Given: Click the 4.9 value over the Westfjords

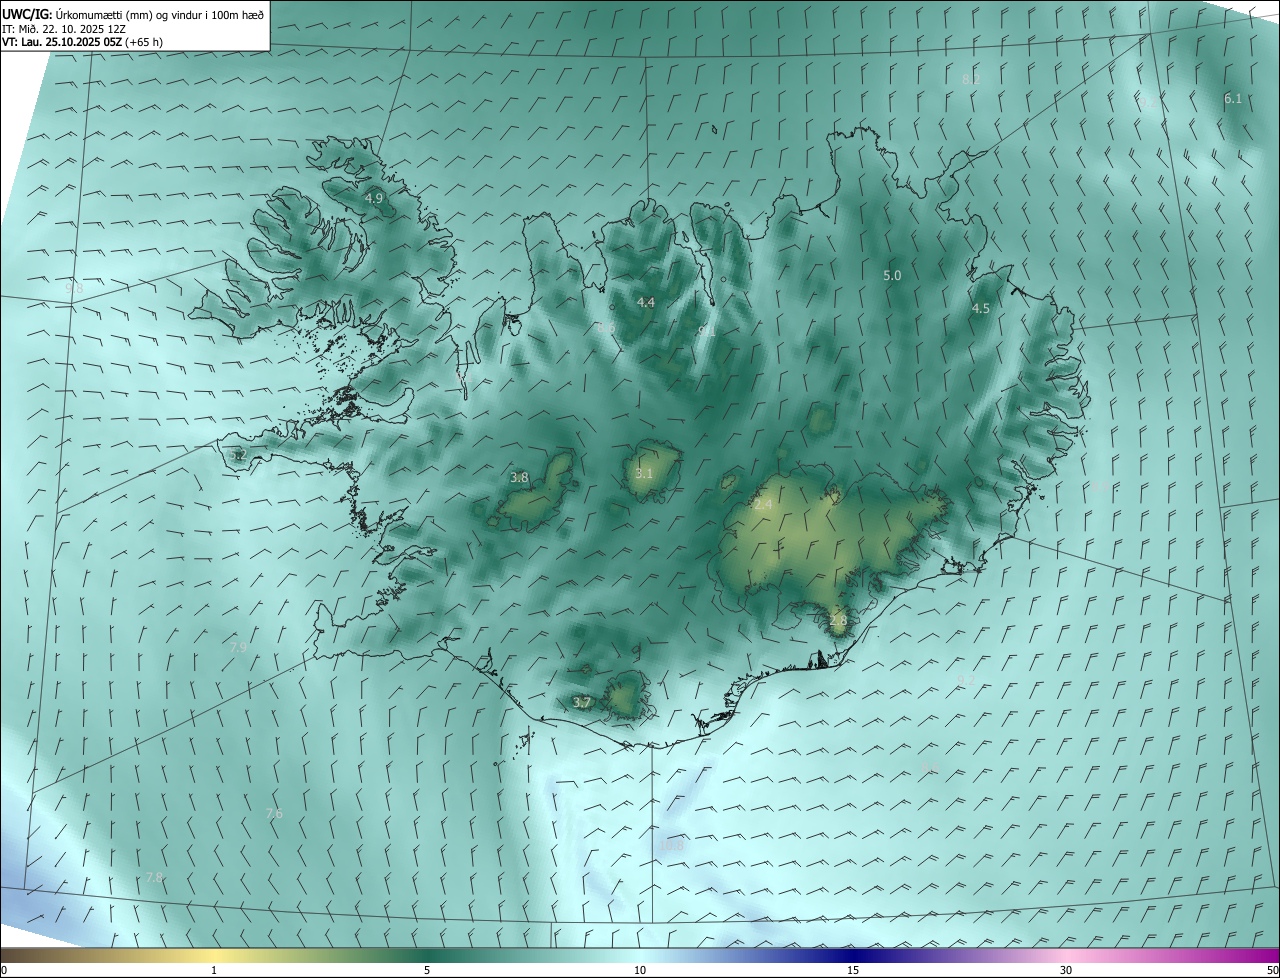Looking at the screenshot, I should point(373,198).
